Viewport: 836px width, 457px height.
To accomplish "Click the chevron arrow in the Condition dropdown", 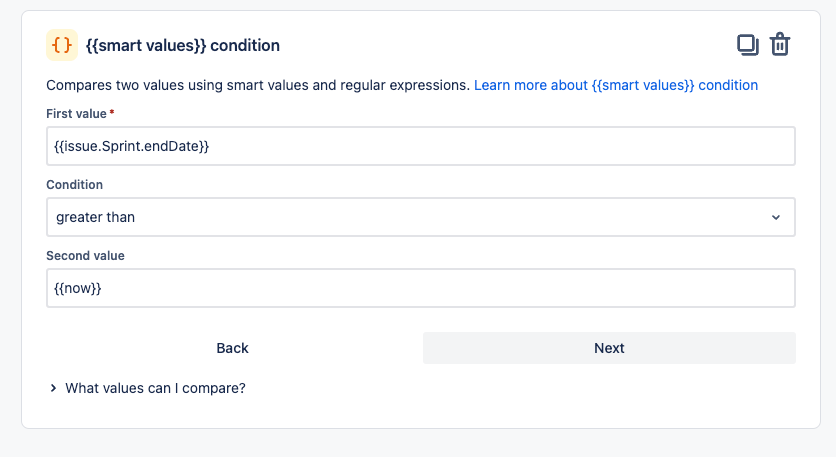I will pos(776,218).
